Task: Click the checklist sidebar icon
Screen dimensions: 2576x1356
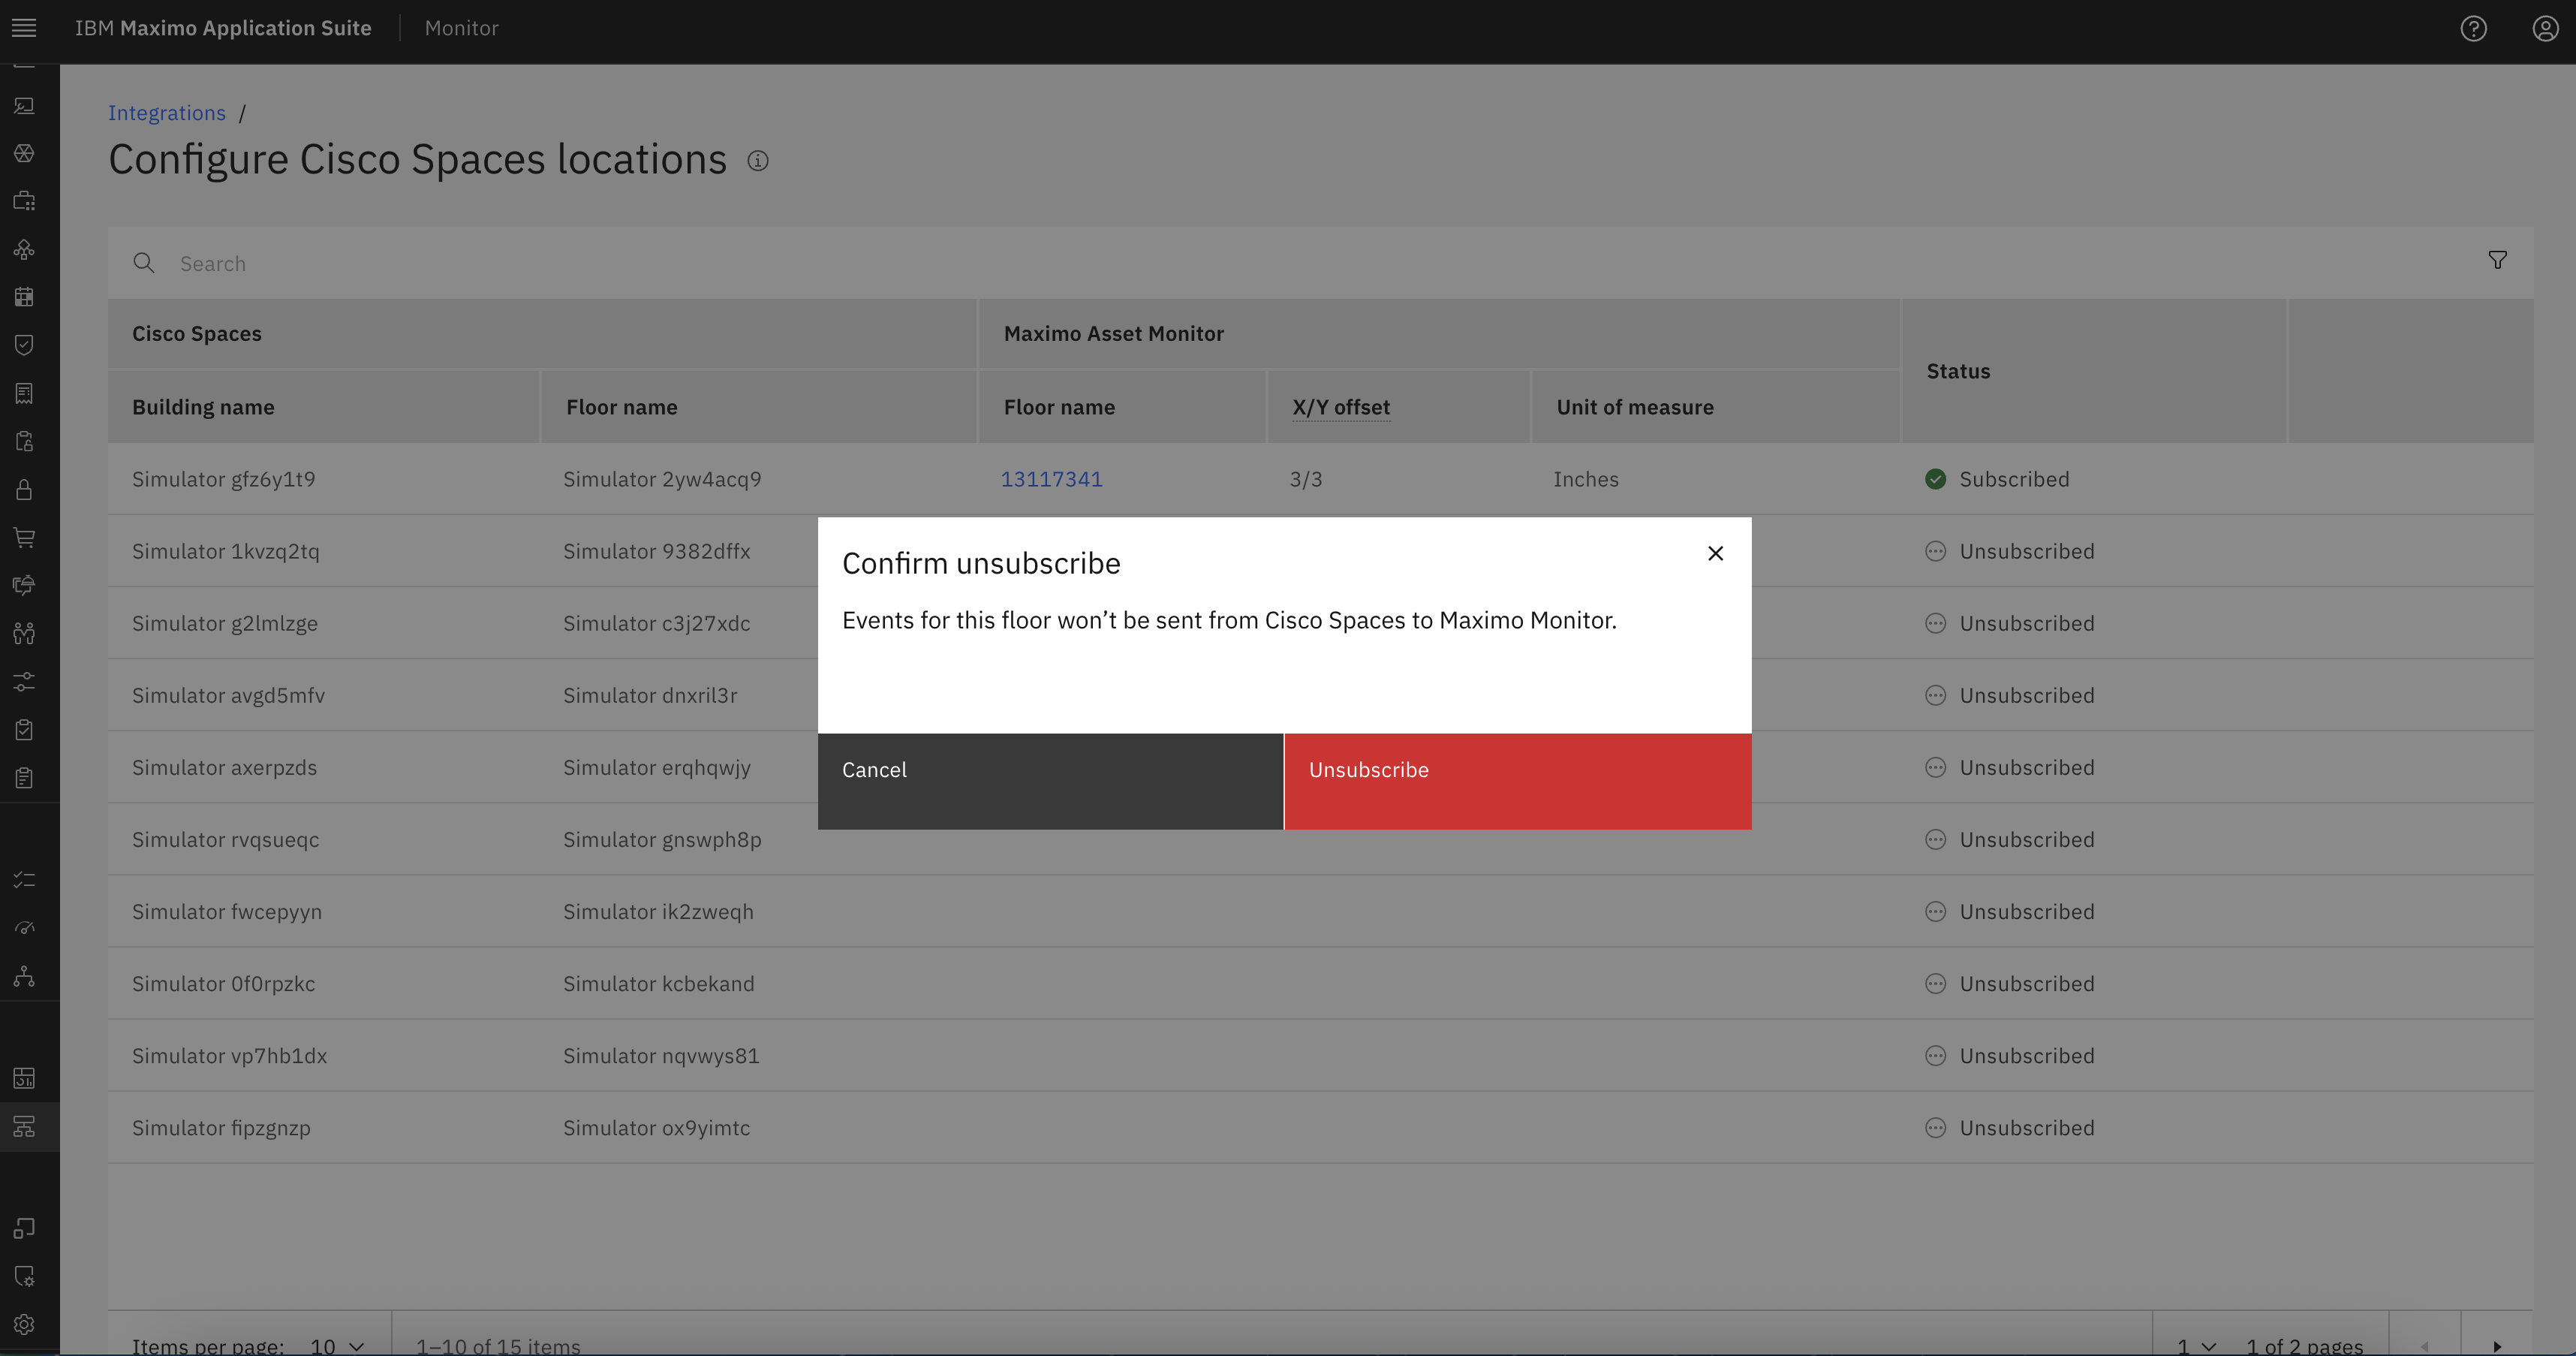Action: 24,880
